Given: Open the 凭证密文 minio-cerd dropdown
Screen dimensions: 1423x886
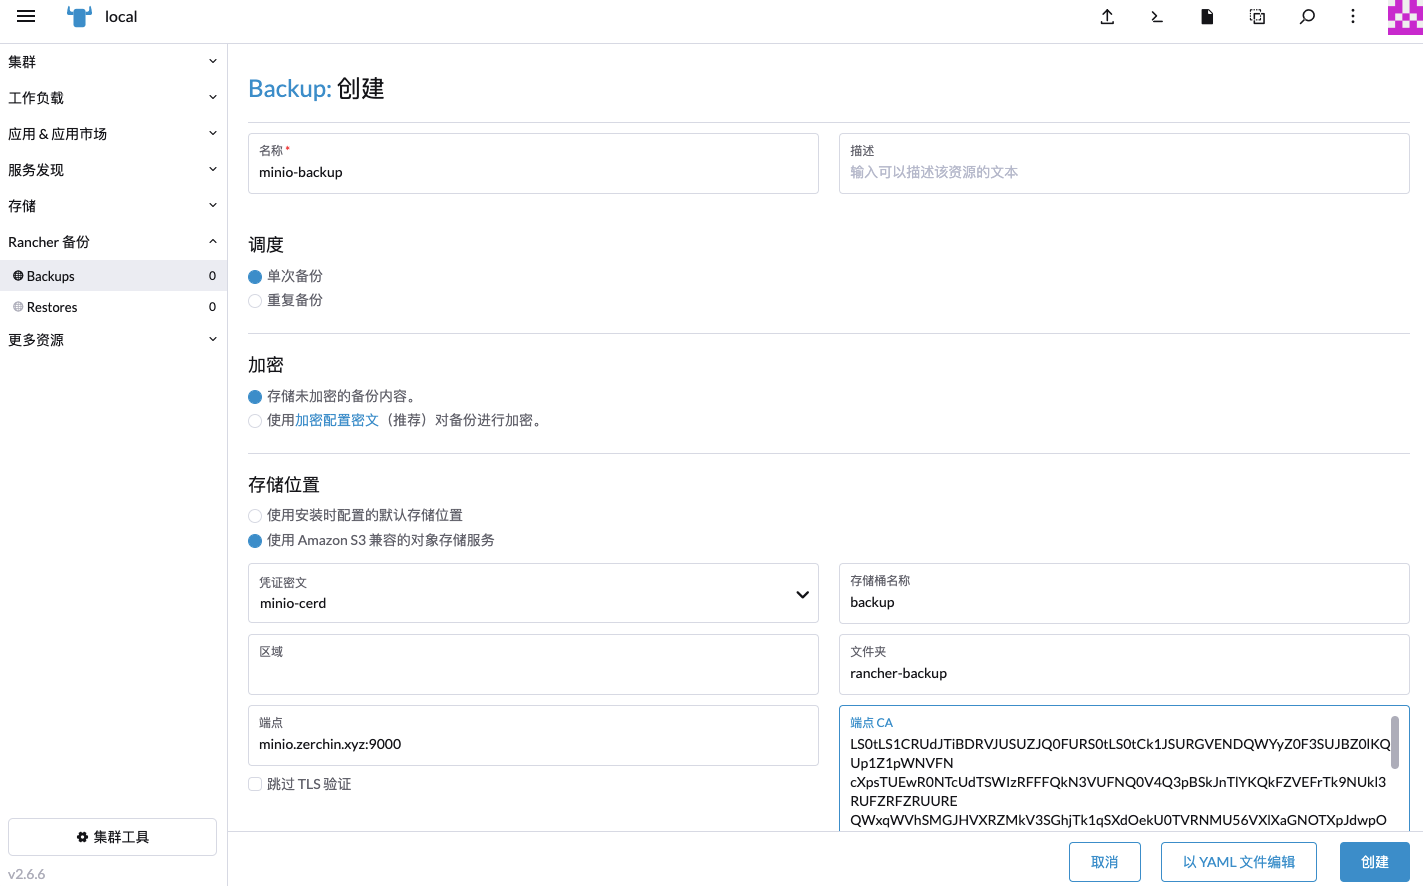Looking at the screenshot, I should 533,593.
